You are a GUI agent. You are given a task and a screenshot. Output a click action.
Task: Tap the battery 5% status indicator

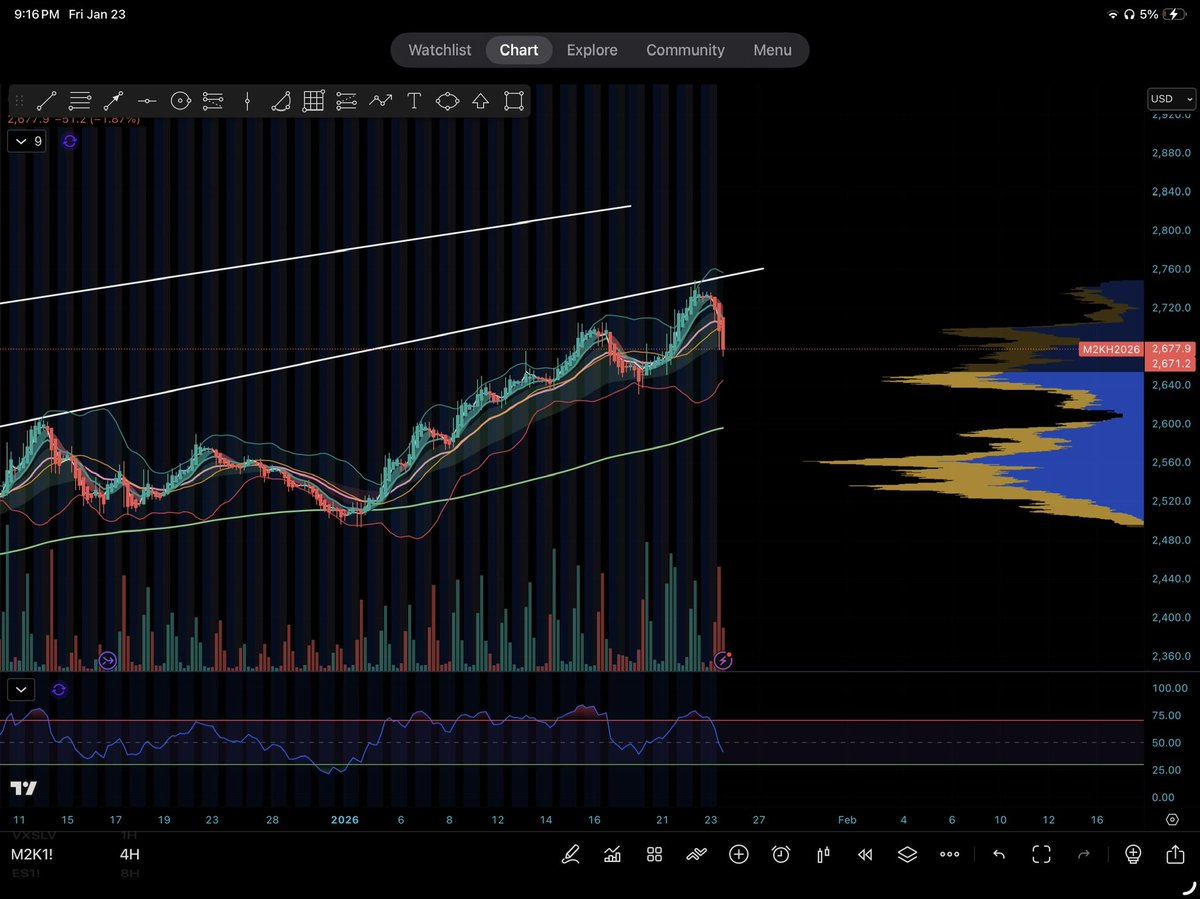(x=1161, y=14)
